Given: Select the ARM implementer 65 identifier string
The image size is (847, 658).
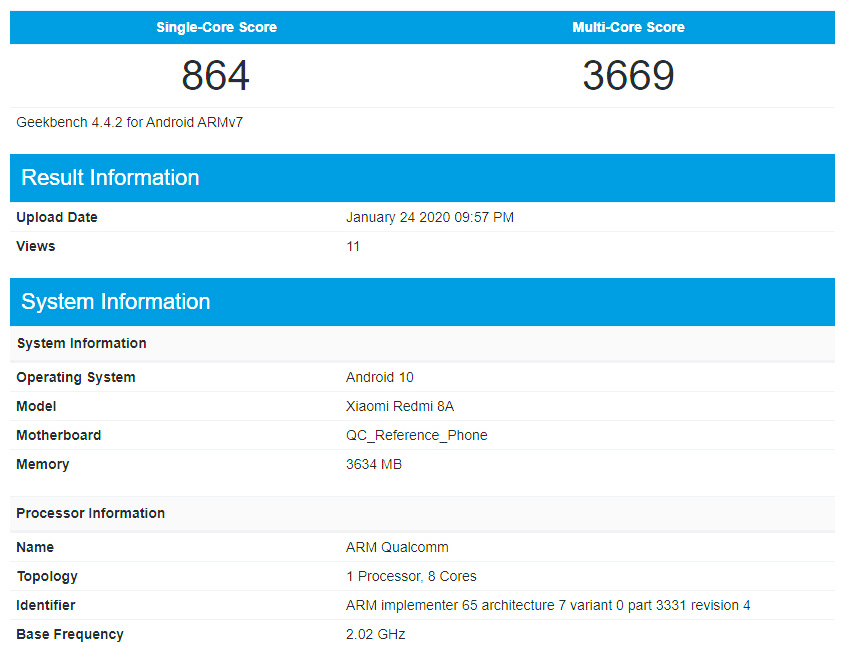Looking at the screenshot, I should pyautogui.click(x=548, y=606).
